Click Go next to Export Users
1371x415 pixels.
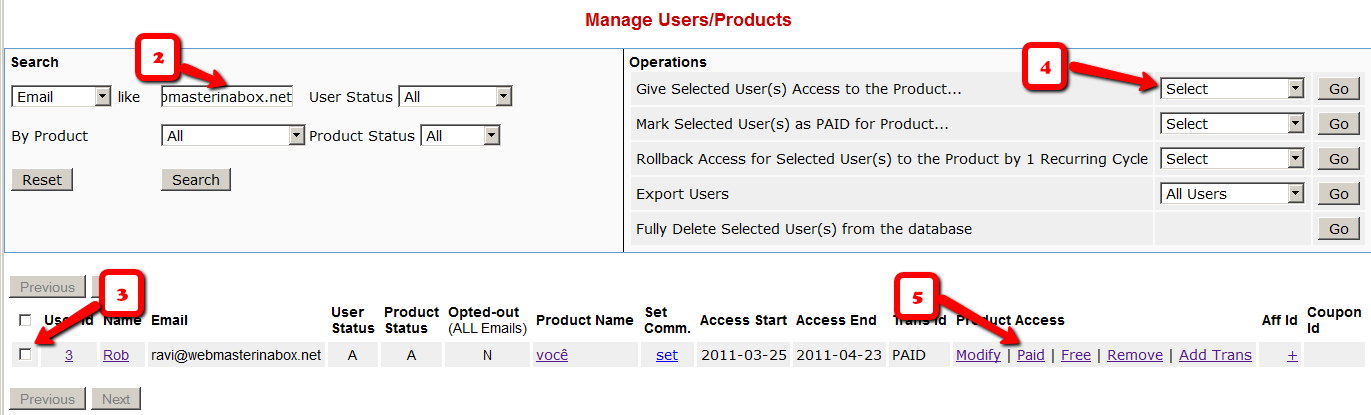pos(1338,194)
